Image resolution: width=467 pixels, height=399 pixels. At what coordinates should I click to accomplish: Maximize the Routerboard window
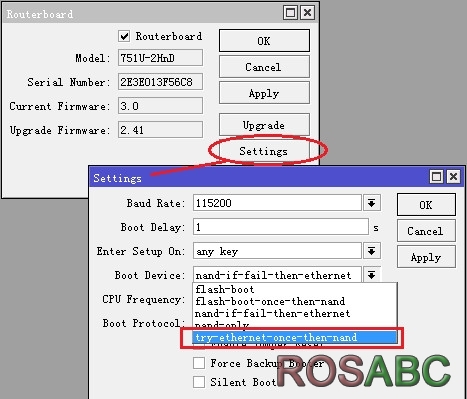[x=291, y=13]
